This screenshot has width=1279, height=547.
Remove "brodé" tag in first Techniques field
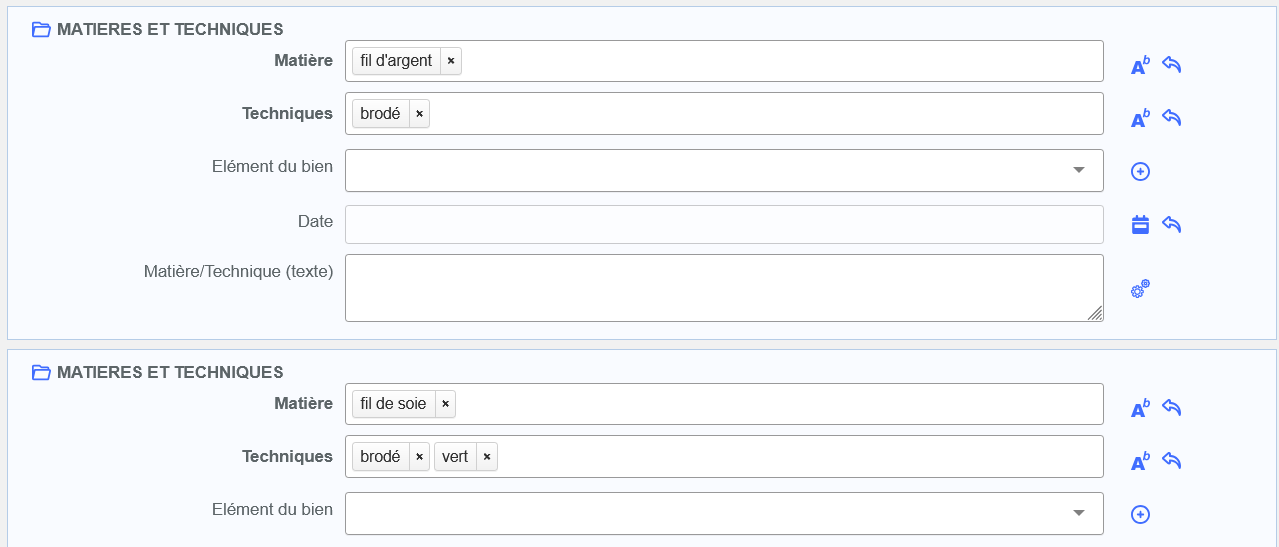419,114
